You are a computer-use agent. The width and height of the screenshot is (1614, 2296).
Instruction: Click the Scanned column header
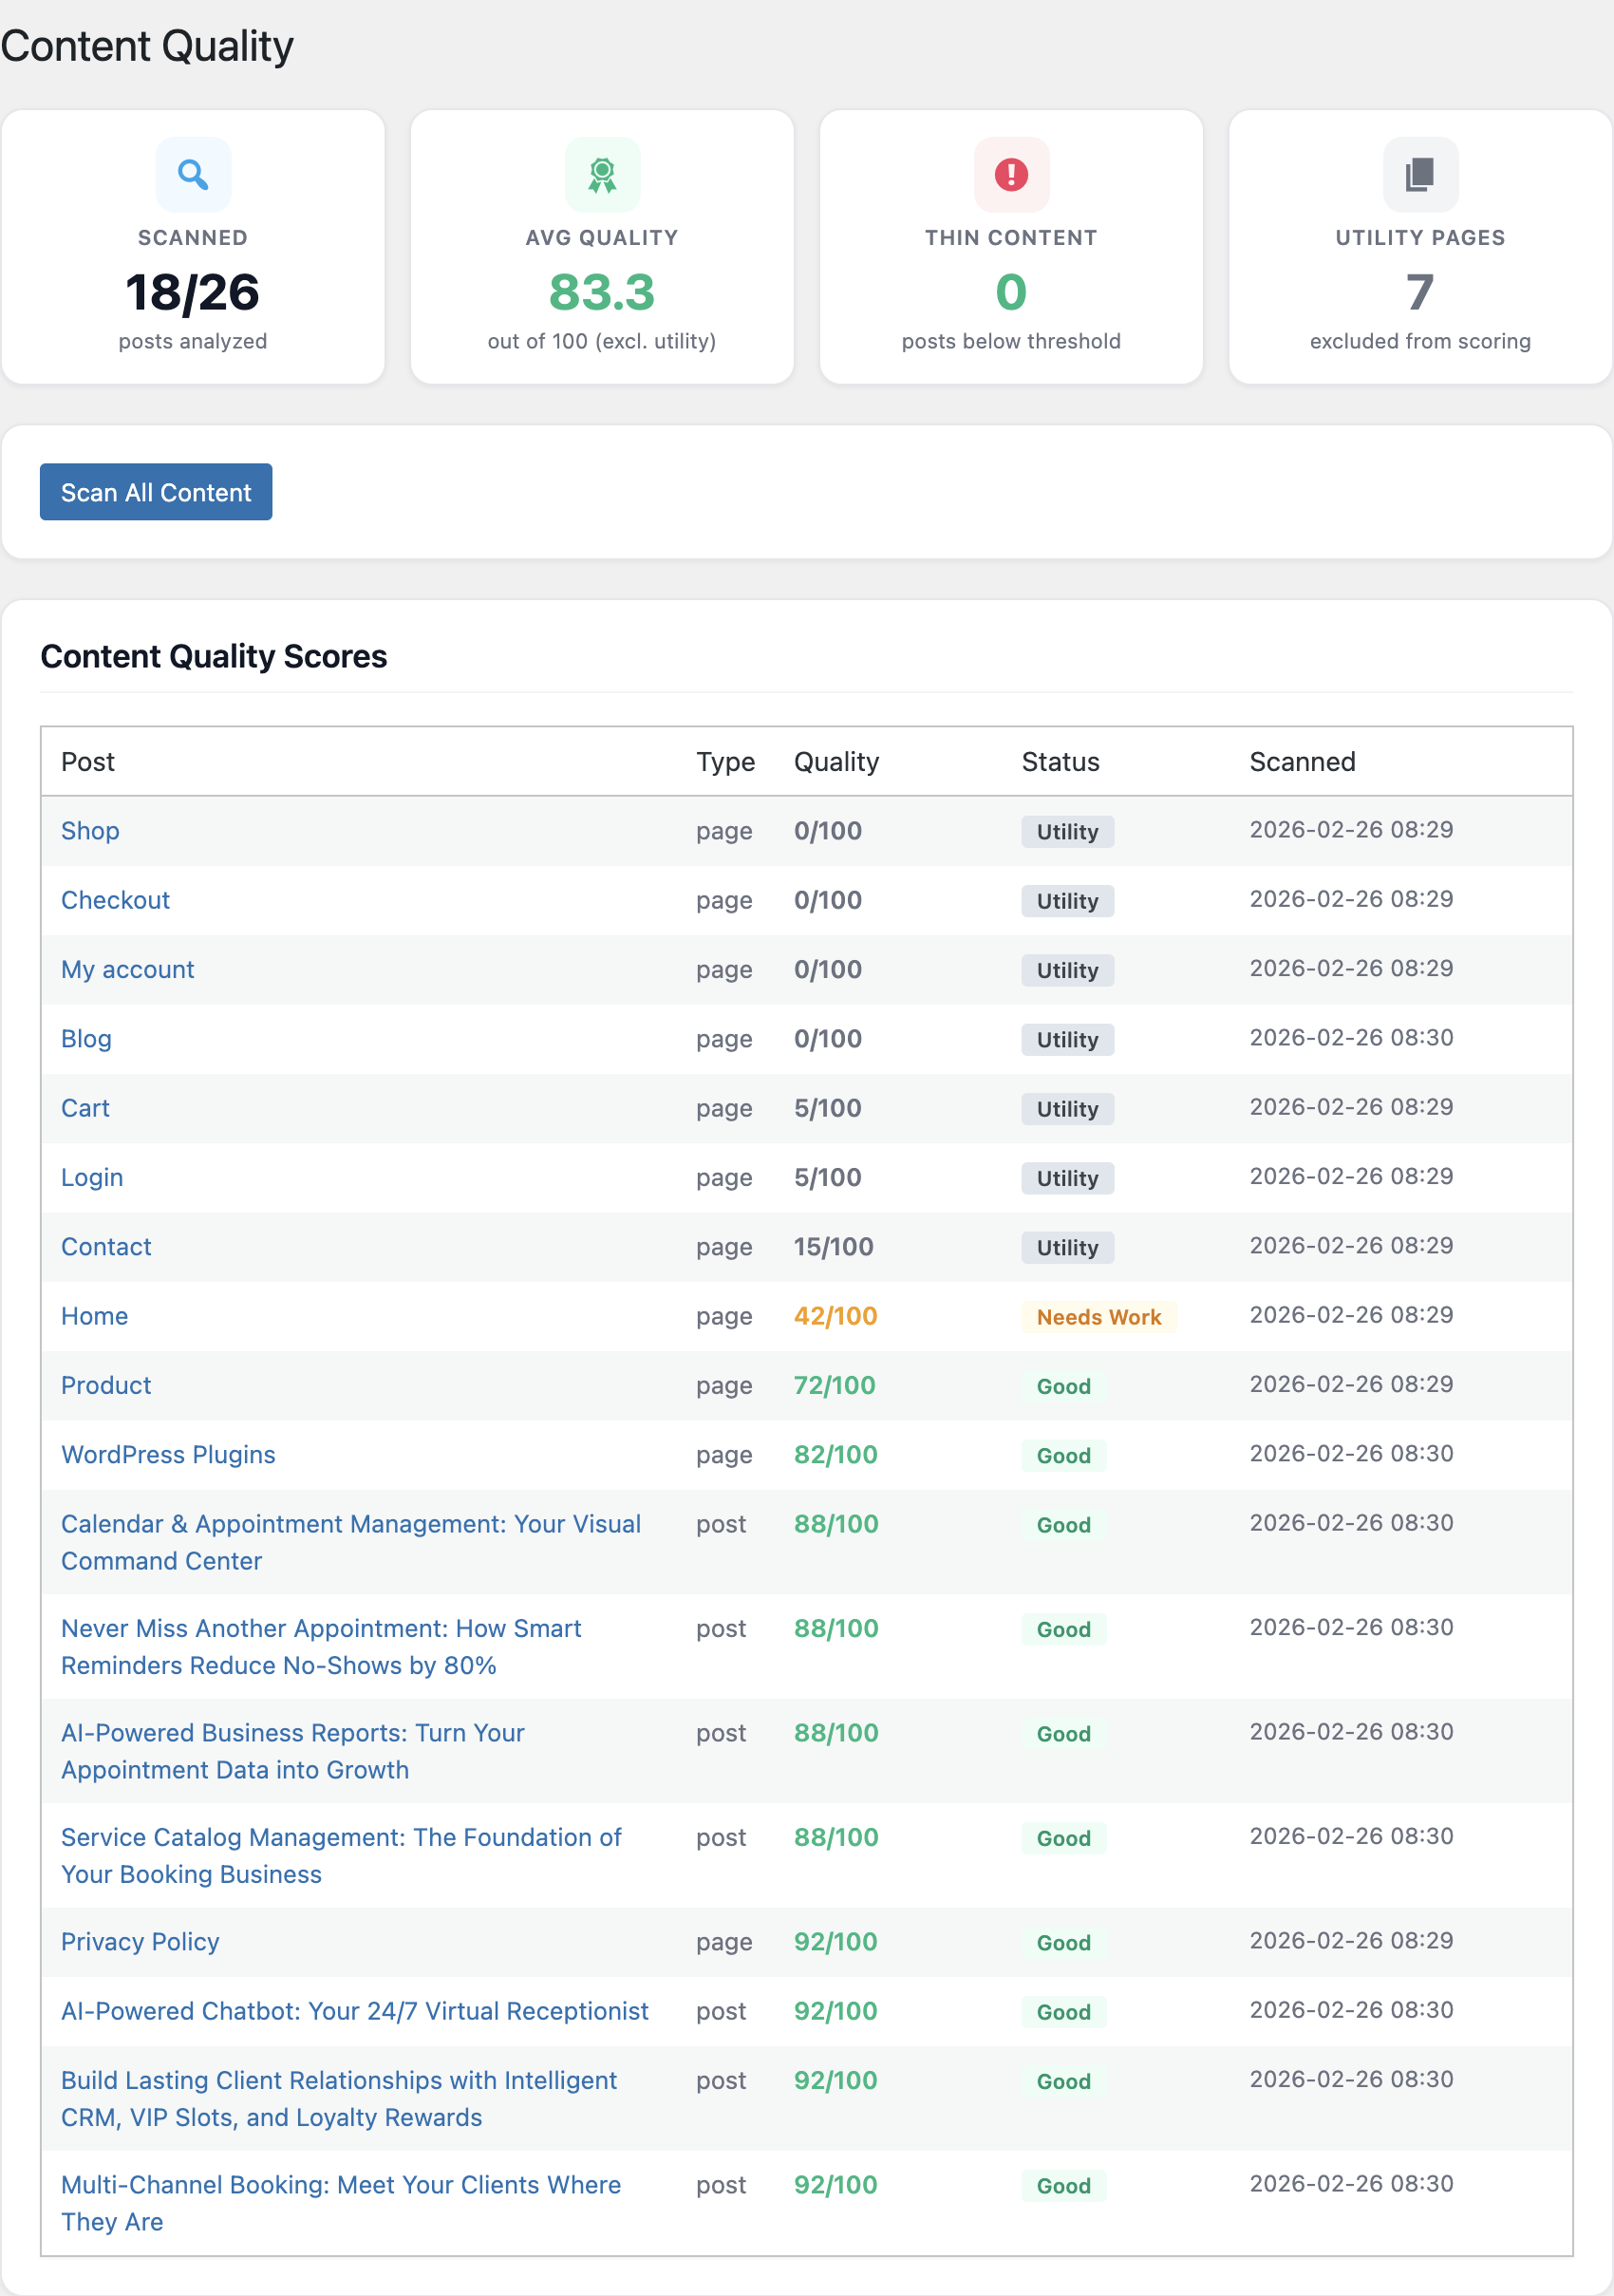[1302, 762]
